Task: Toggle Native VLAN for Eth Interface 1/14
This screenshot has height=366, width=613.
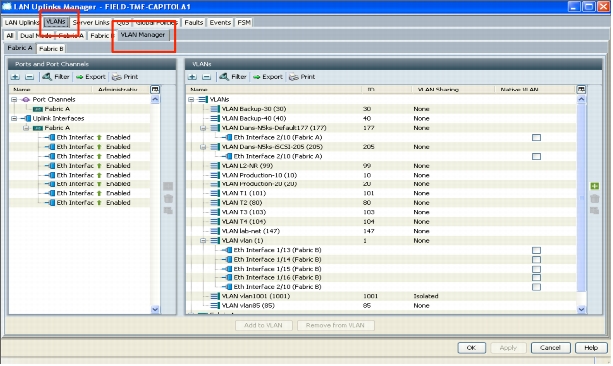Action: 536,260
